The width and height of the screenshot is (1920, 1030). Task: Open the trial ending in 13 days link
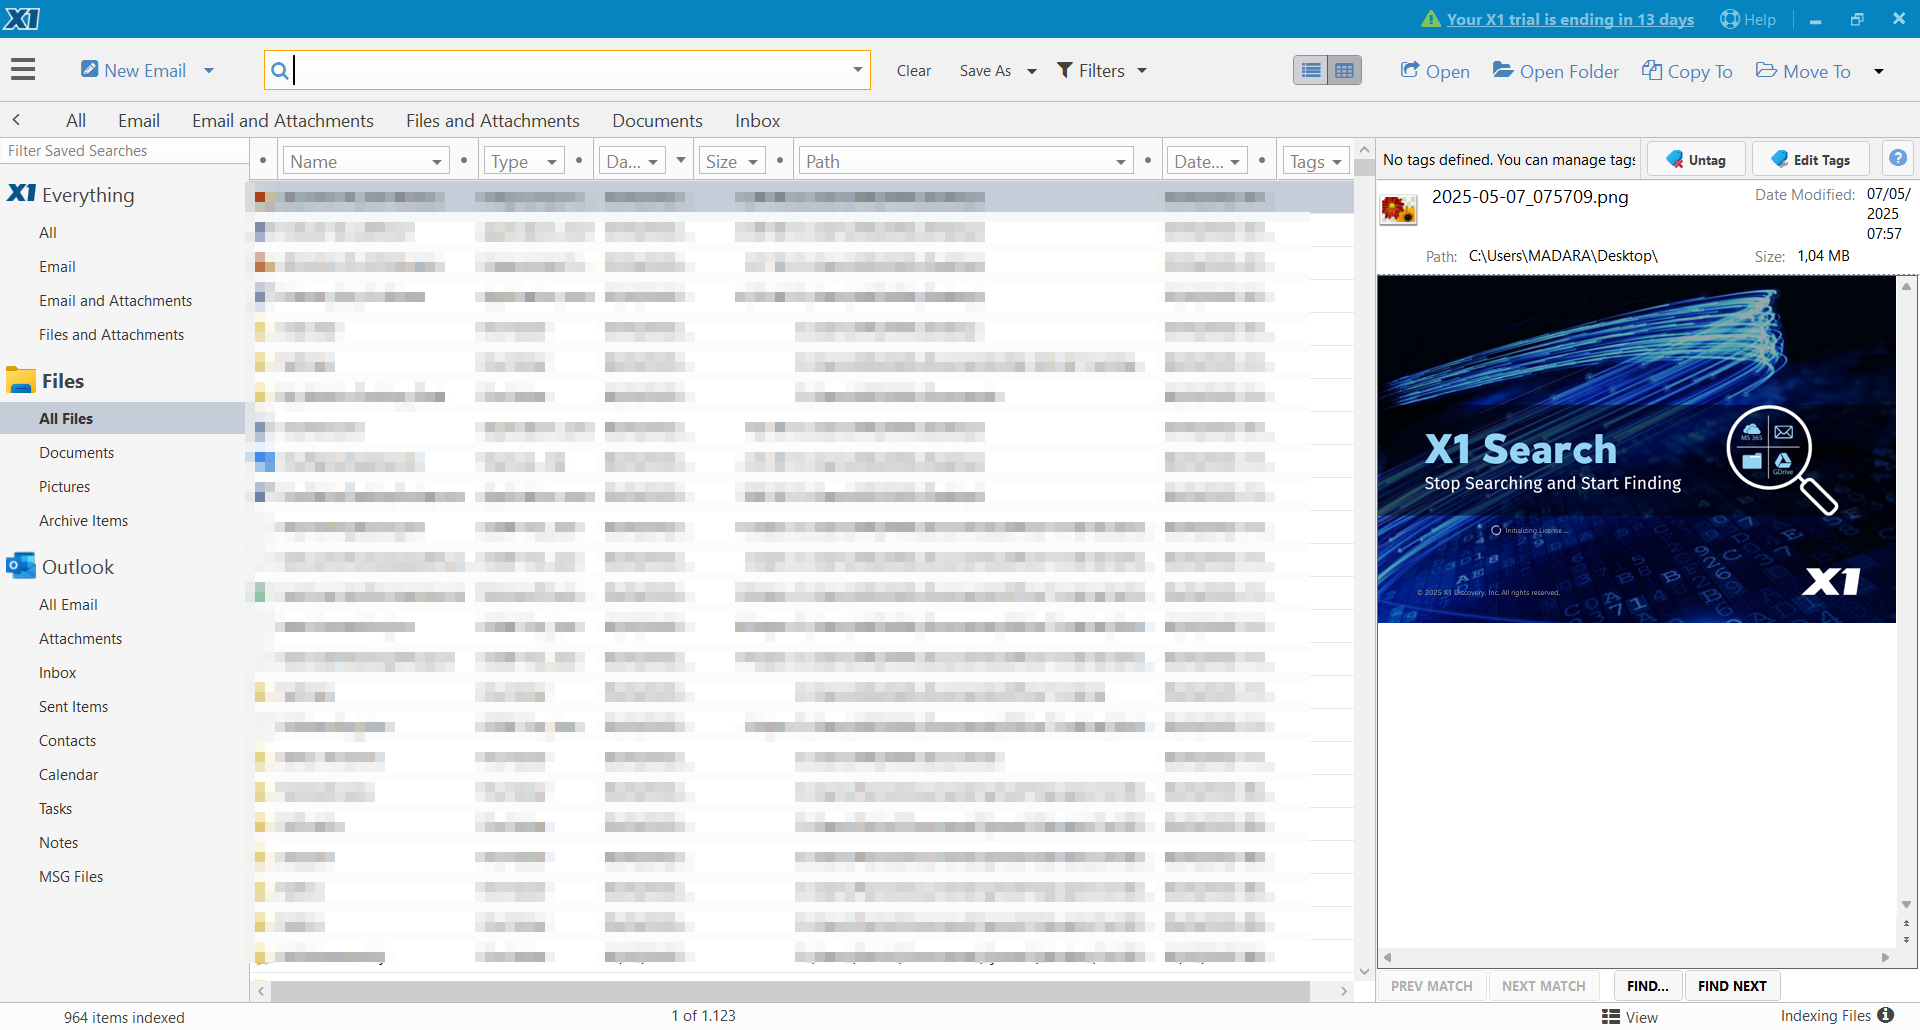[x=1570, y=19]
